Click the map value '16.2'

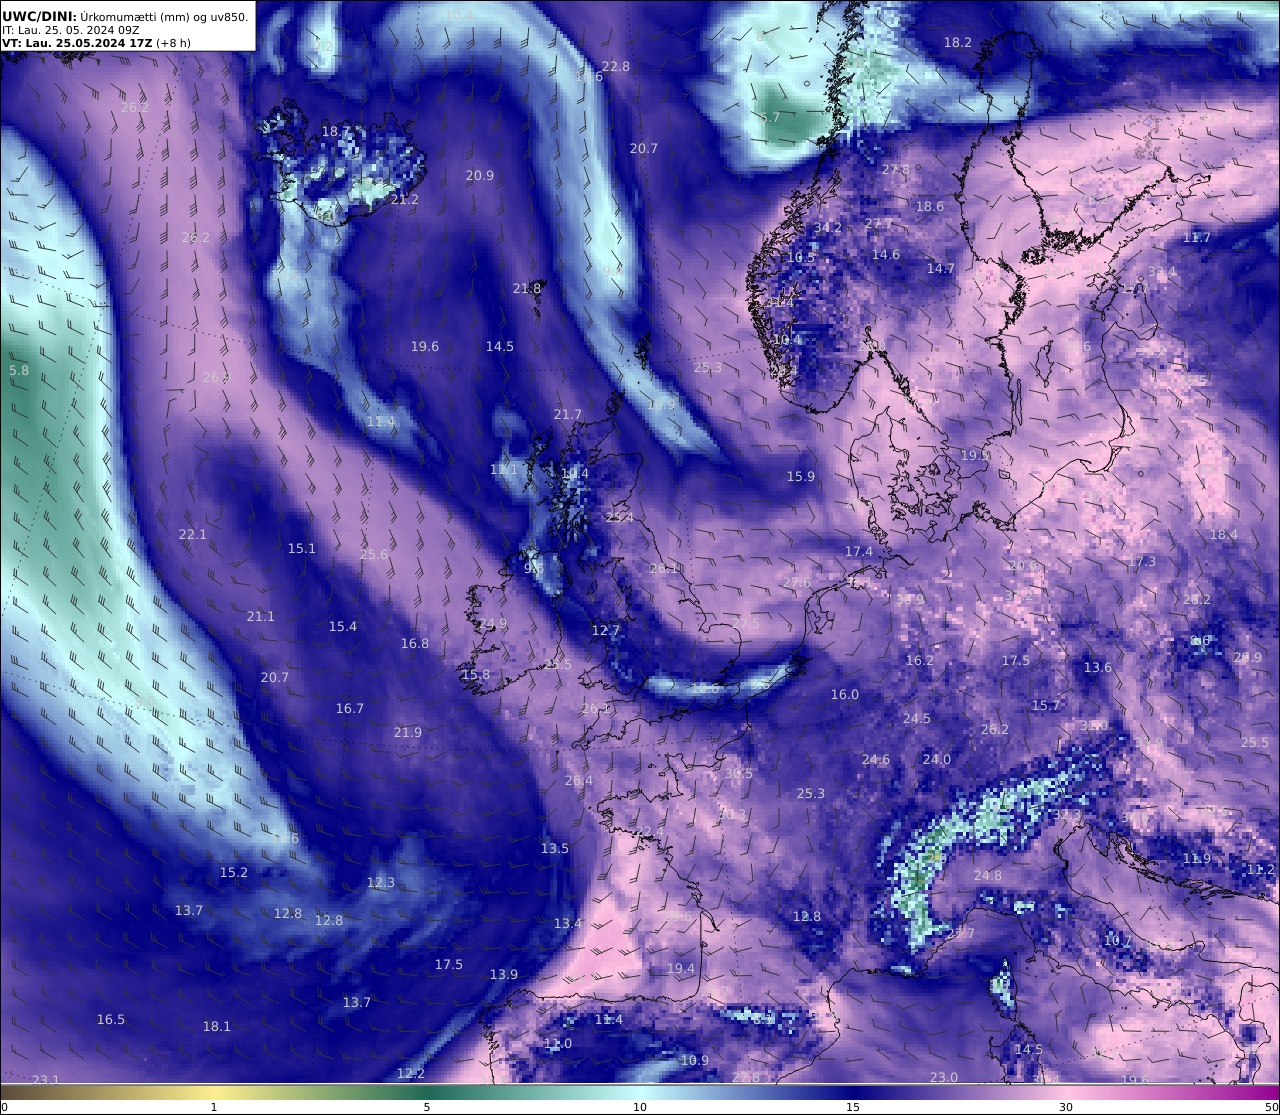pyautogui.click(x=920, y=660)
